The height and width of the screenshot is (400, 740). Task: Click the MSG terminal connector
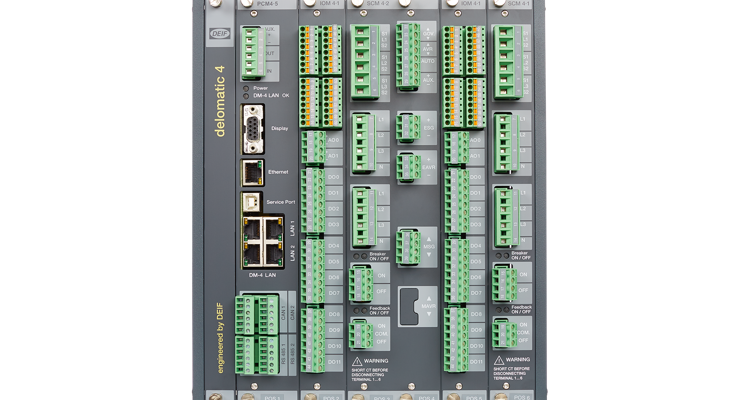(408, 247)
